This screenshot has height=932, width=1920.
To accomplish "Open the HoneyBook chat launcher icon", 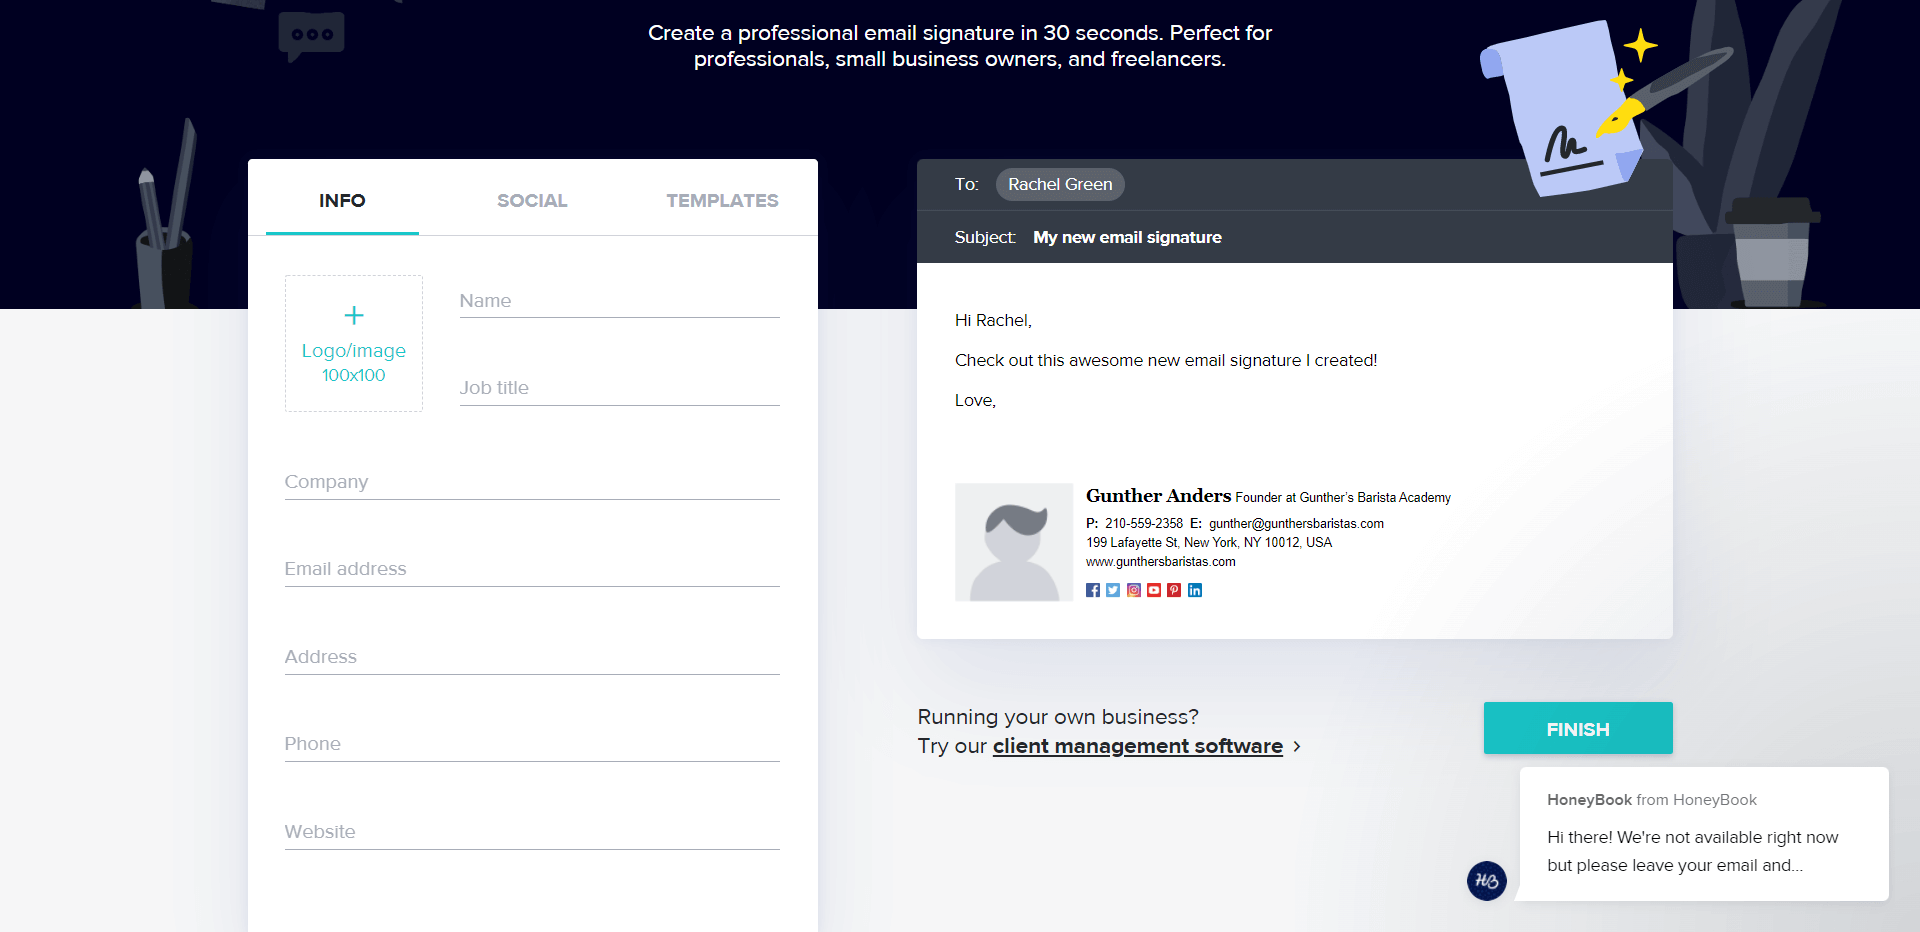I will [x=1486, y=881].
